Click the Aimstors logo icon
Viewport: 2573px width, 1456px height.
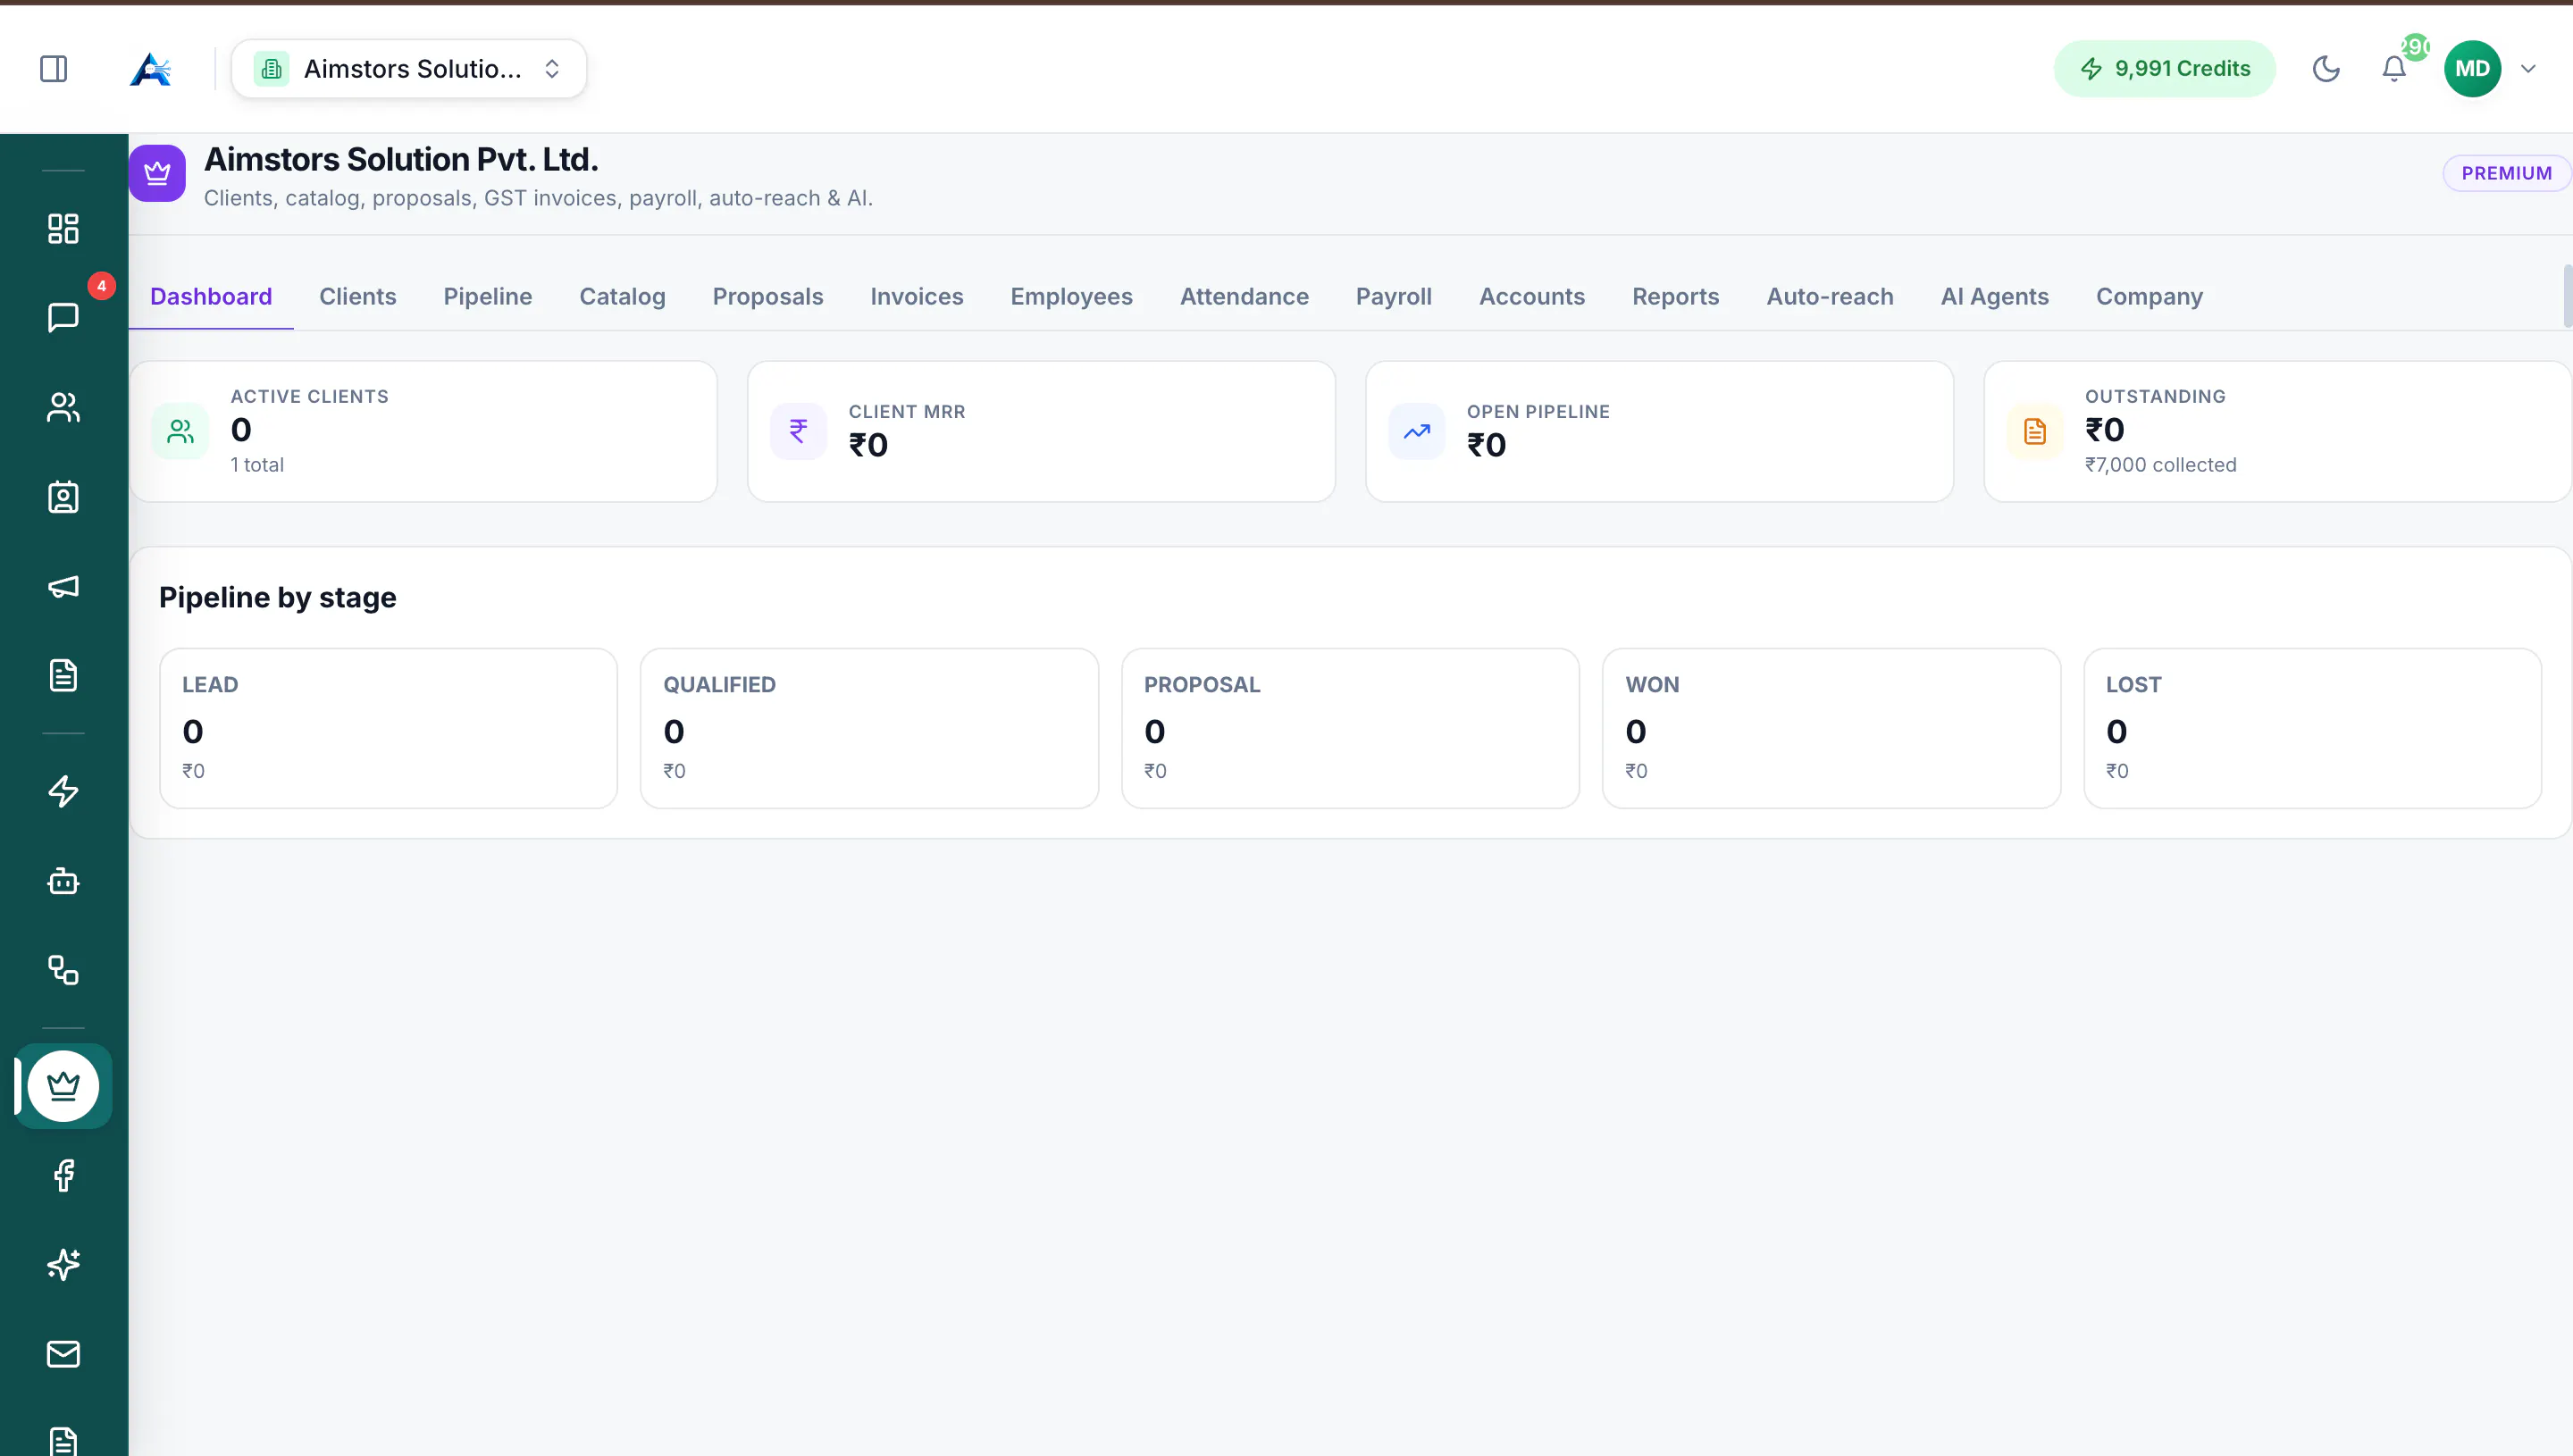coord(151,69)
